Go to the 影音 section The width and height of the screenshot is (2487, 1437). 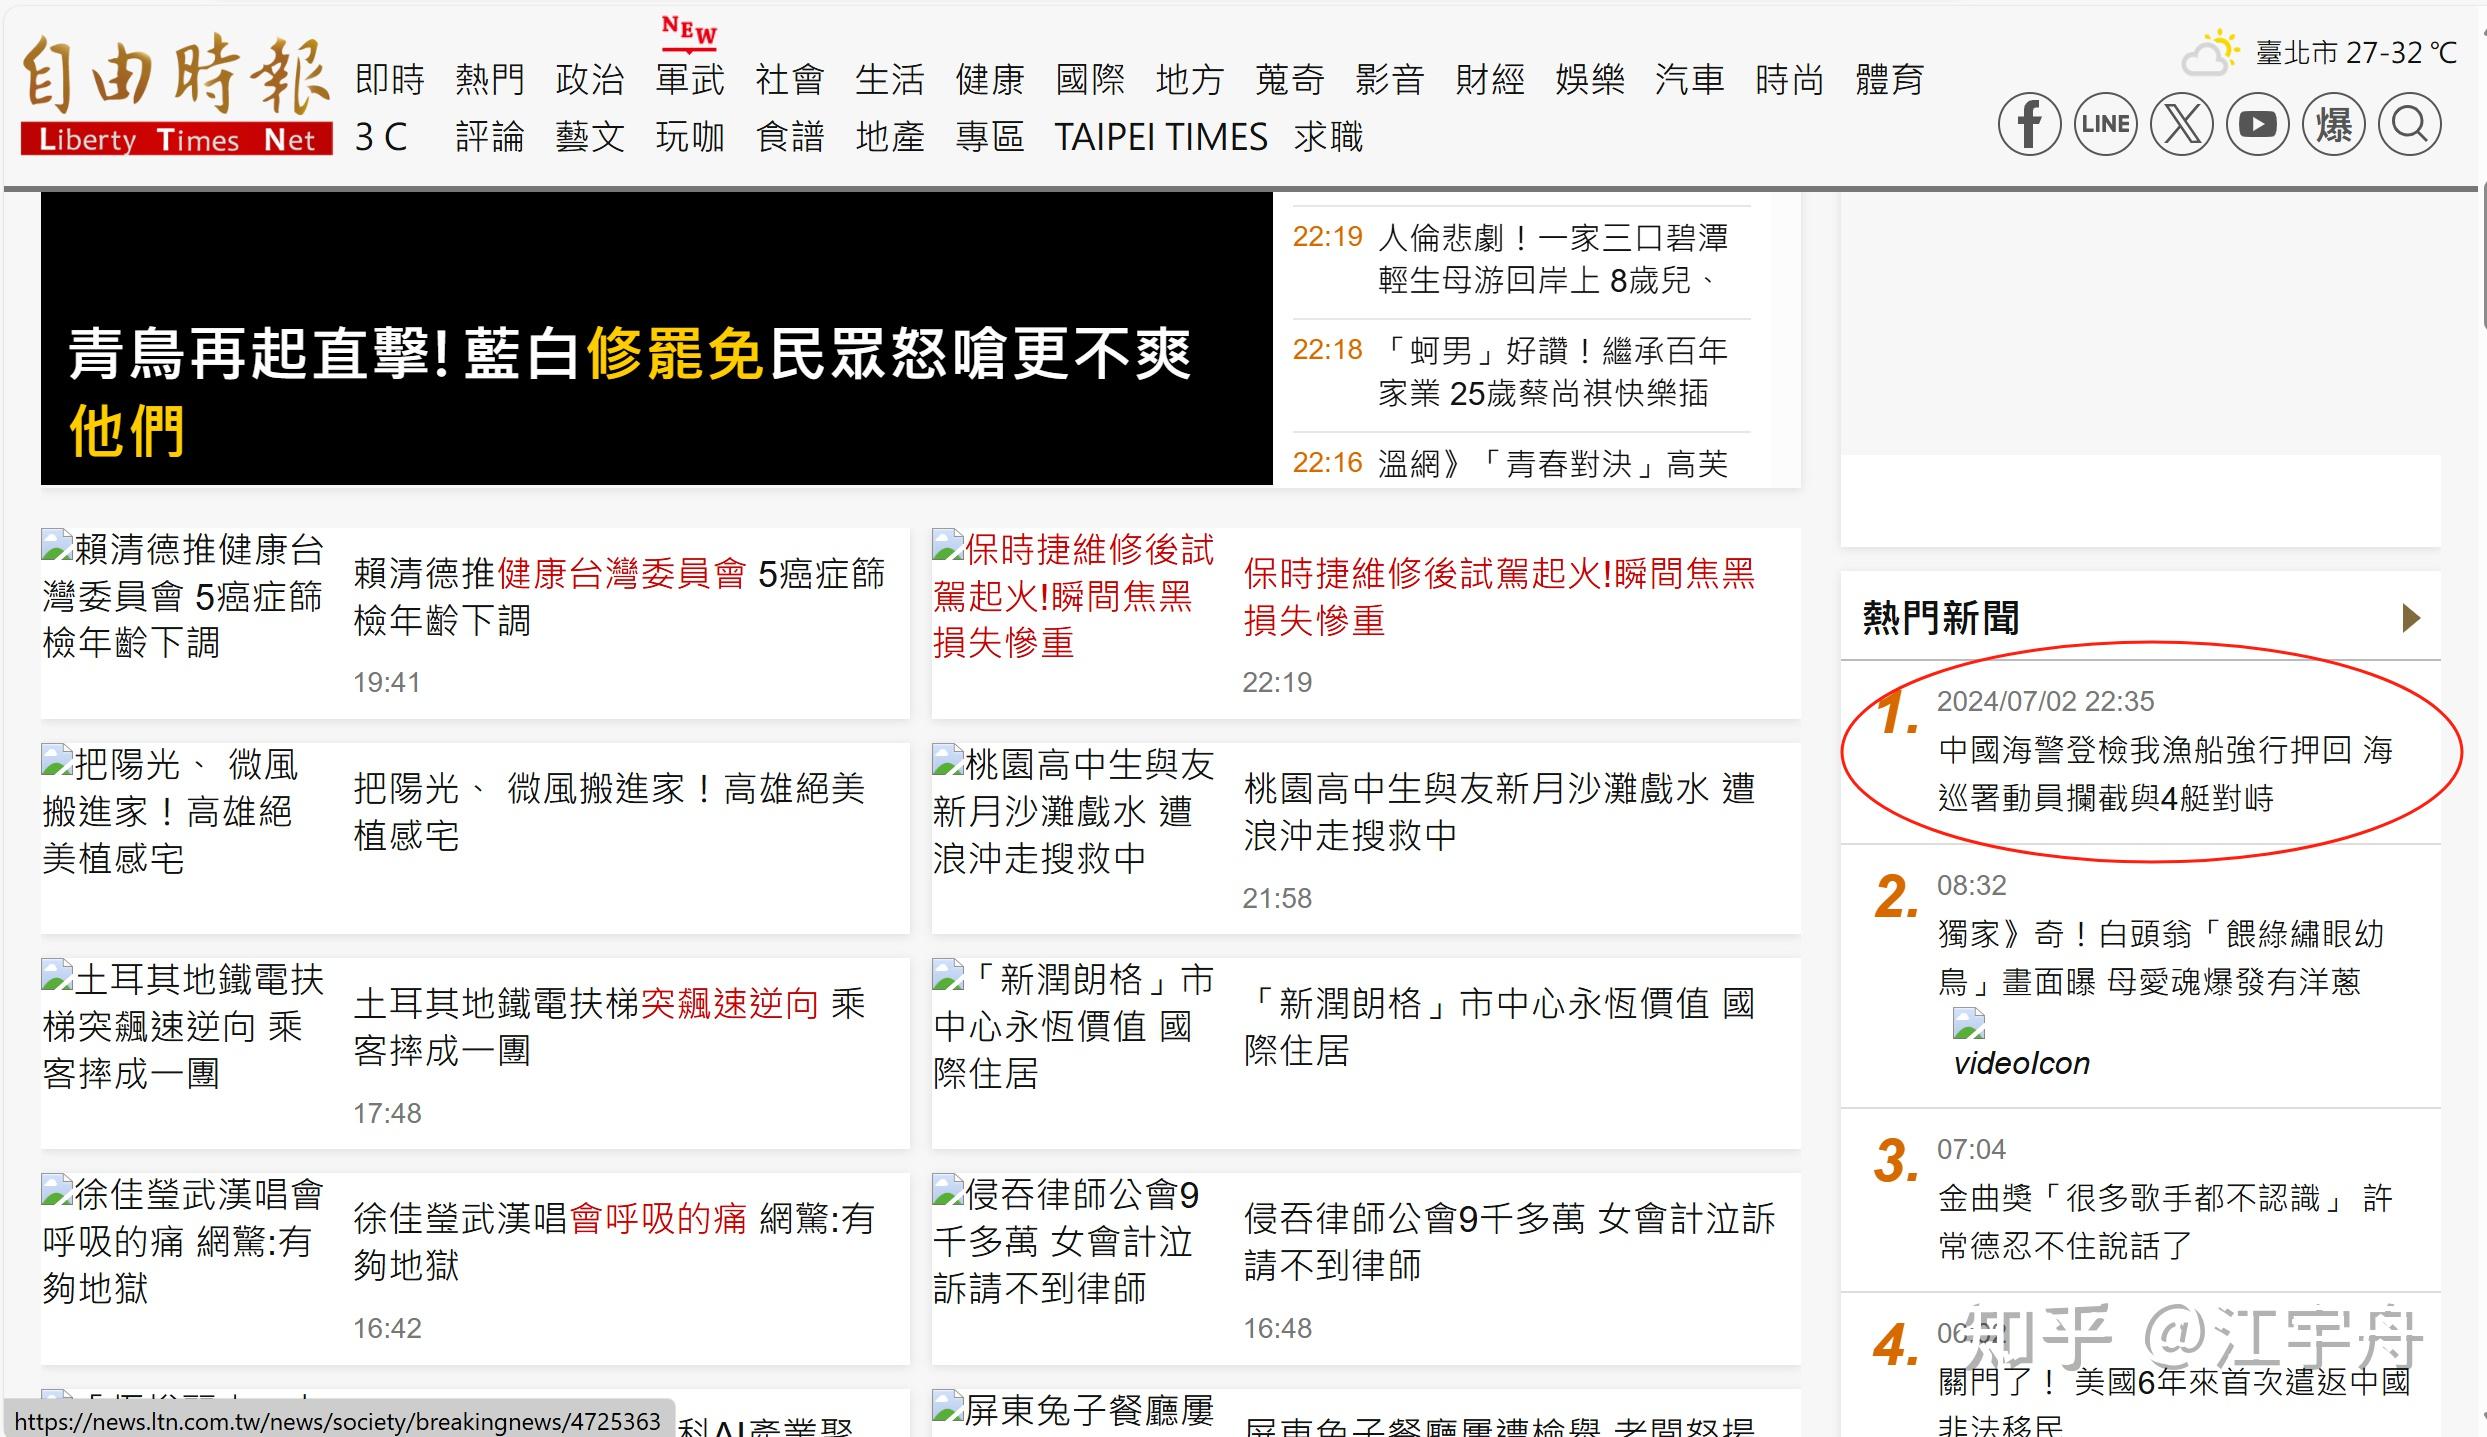(1390, 80)
